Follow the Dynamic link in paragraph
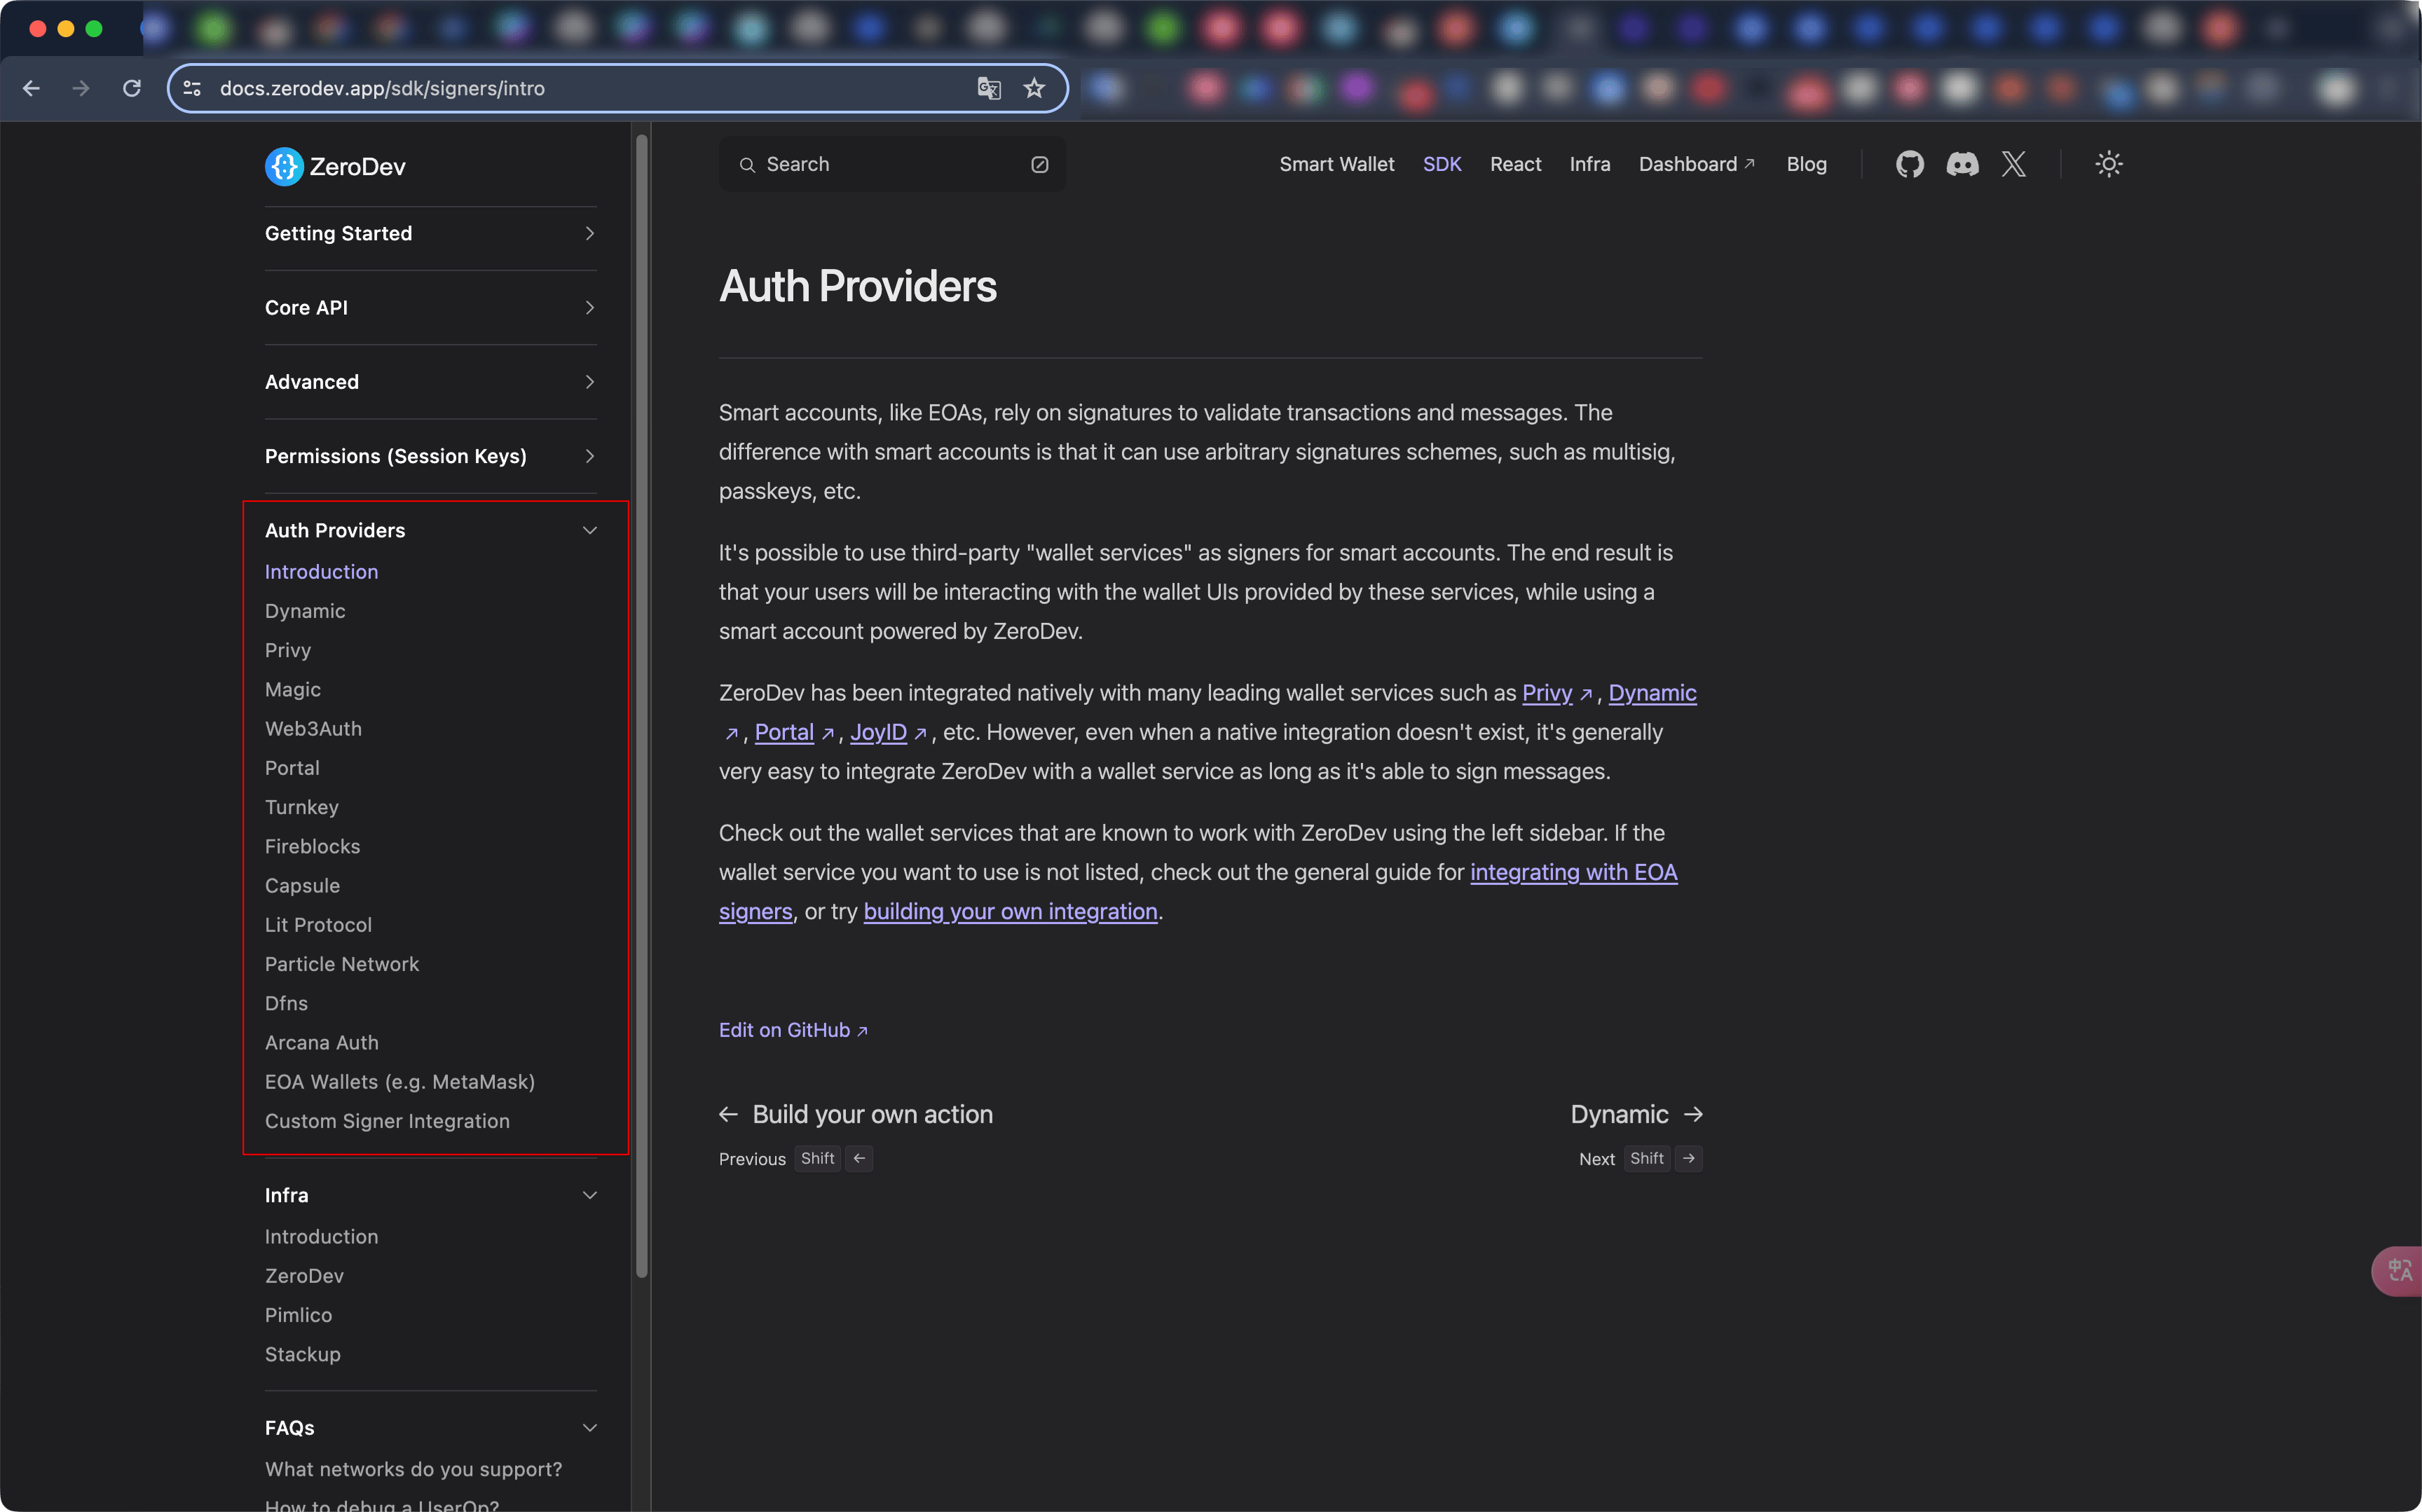The width and height of the screenshot is (2422, 1512). point(1652,693)
